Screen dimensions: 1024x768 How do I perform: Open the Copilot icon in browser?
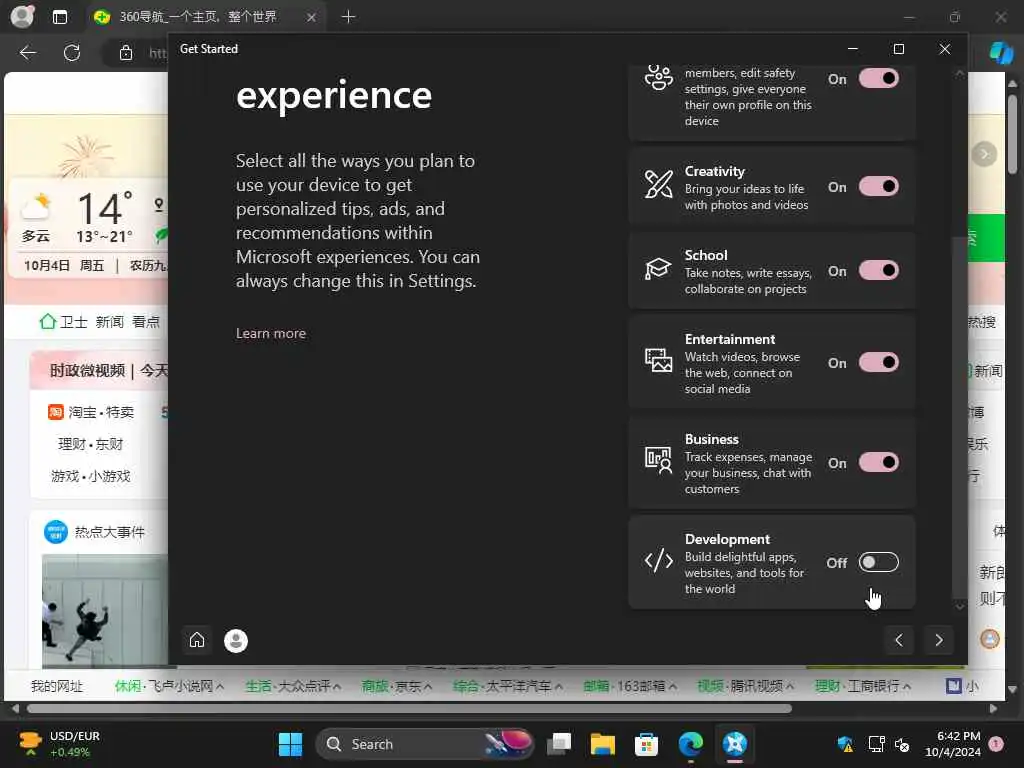point(1000,52)
